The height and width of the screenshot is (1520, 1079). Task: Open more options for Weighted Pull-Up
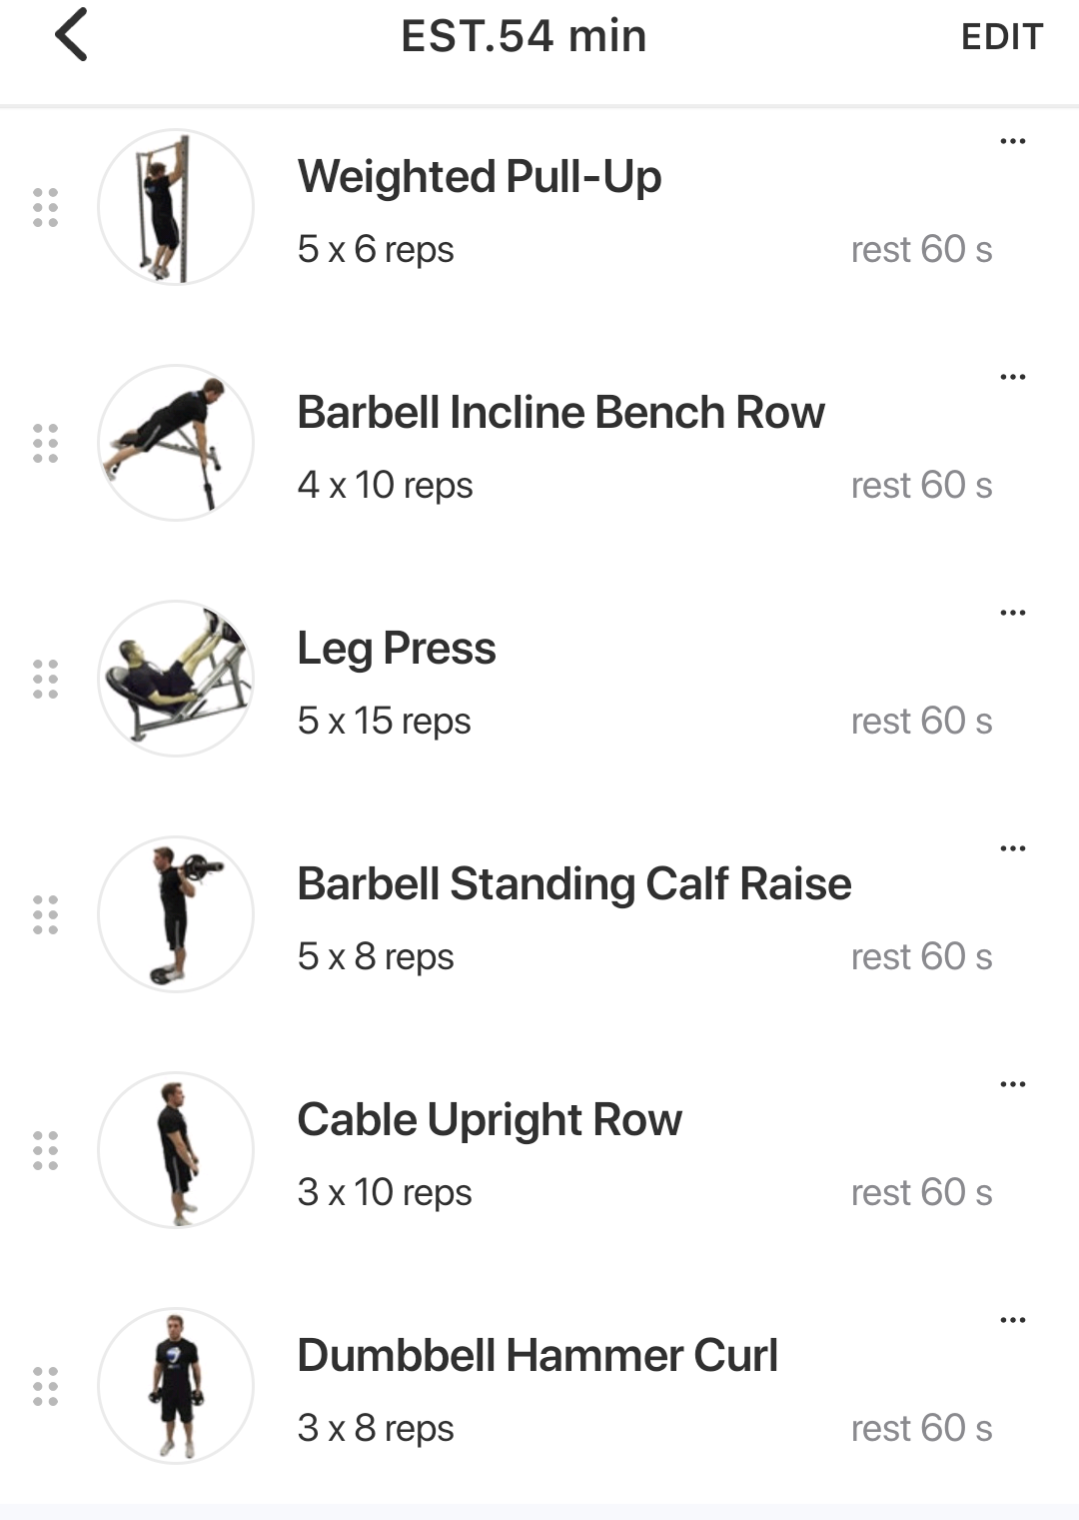(x=1012, y=141)
